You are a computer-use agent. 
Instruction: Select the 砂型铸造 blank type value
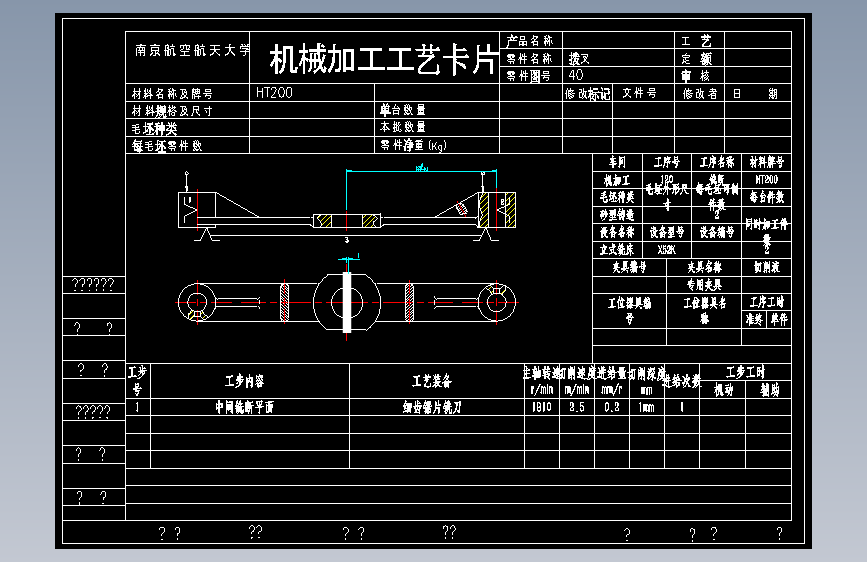click(617, 215)
